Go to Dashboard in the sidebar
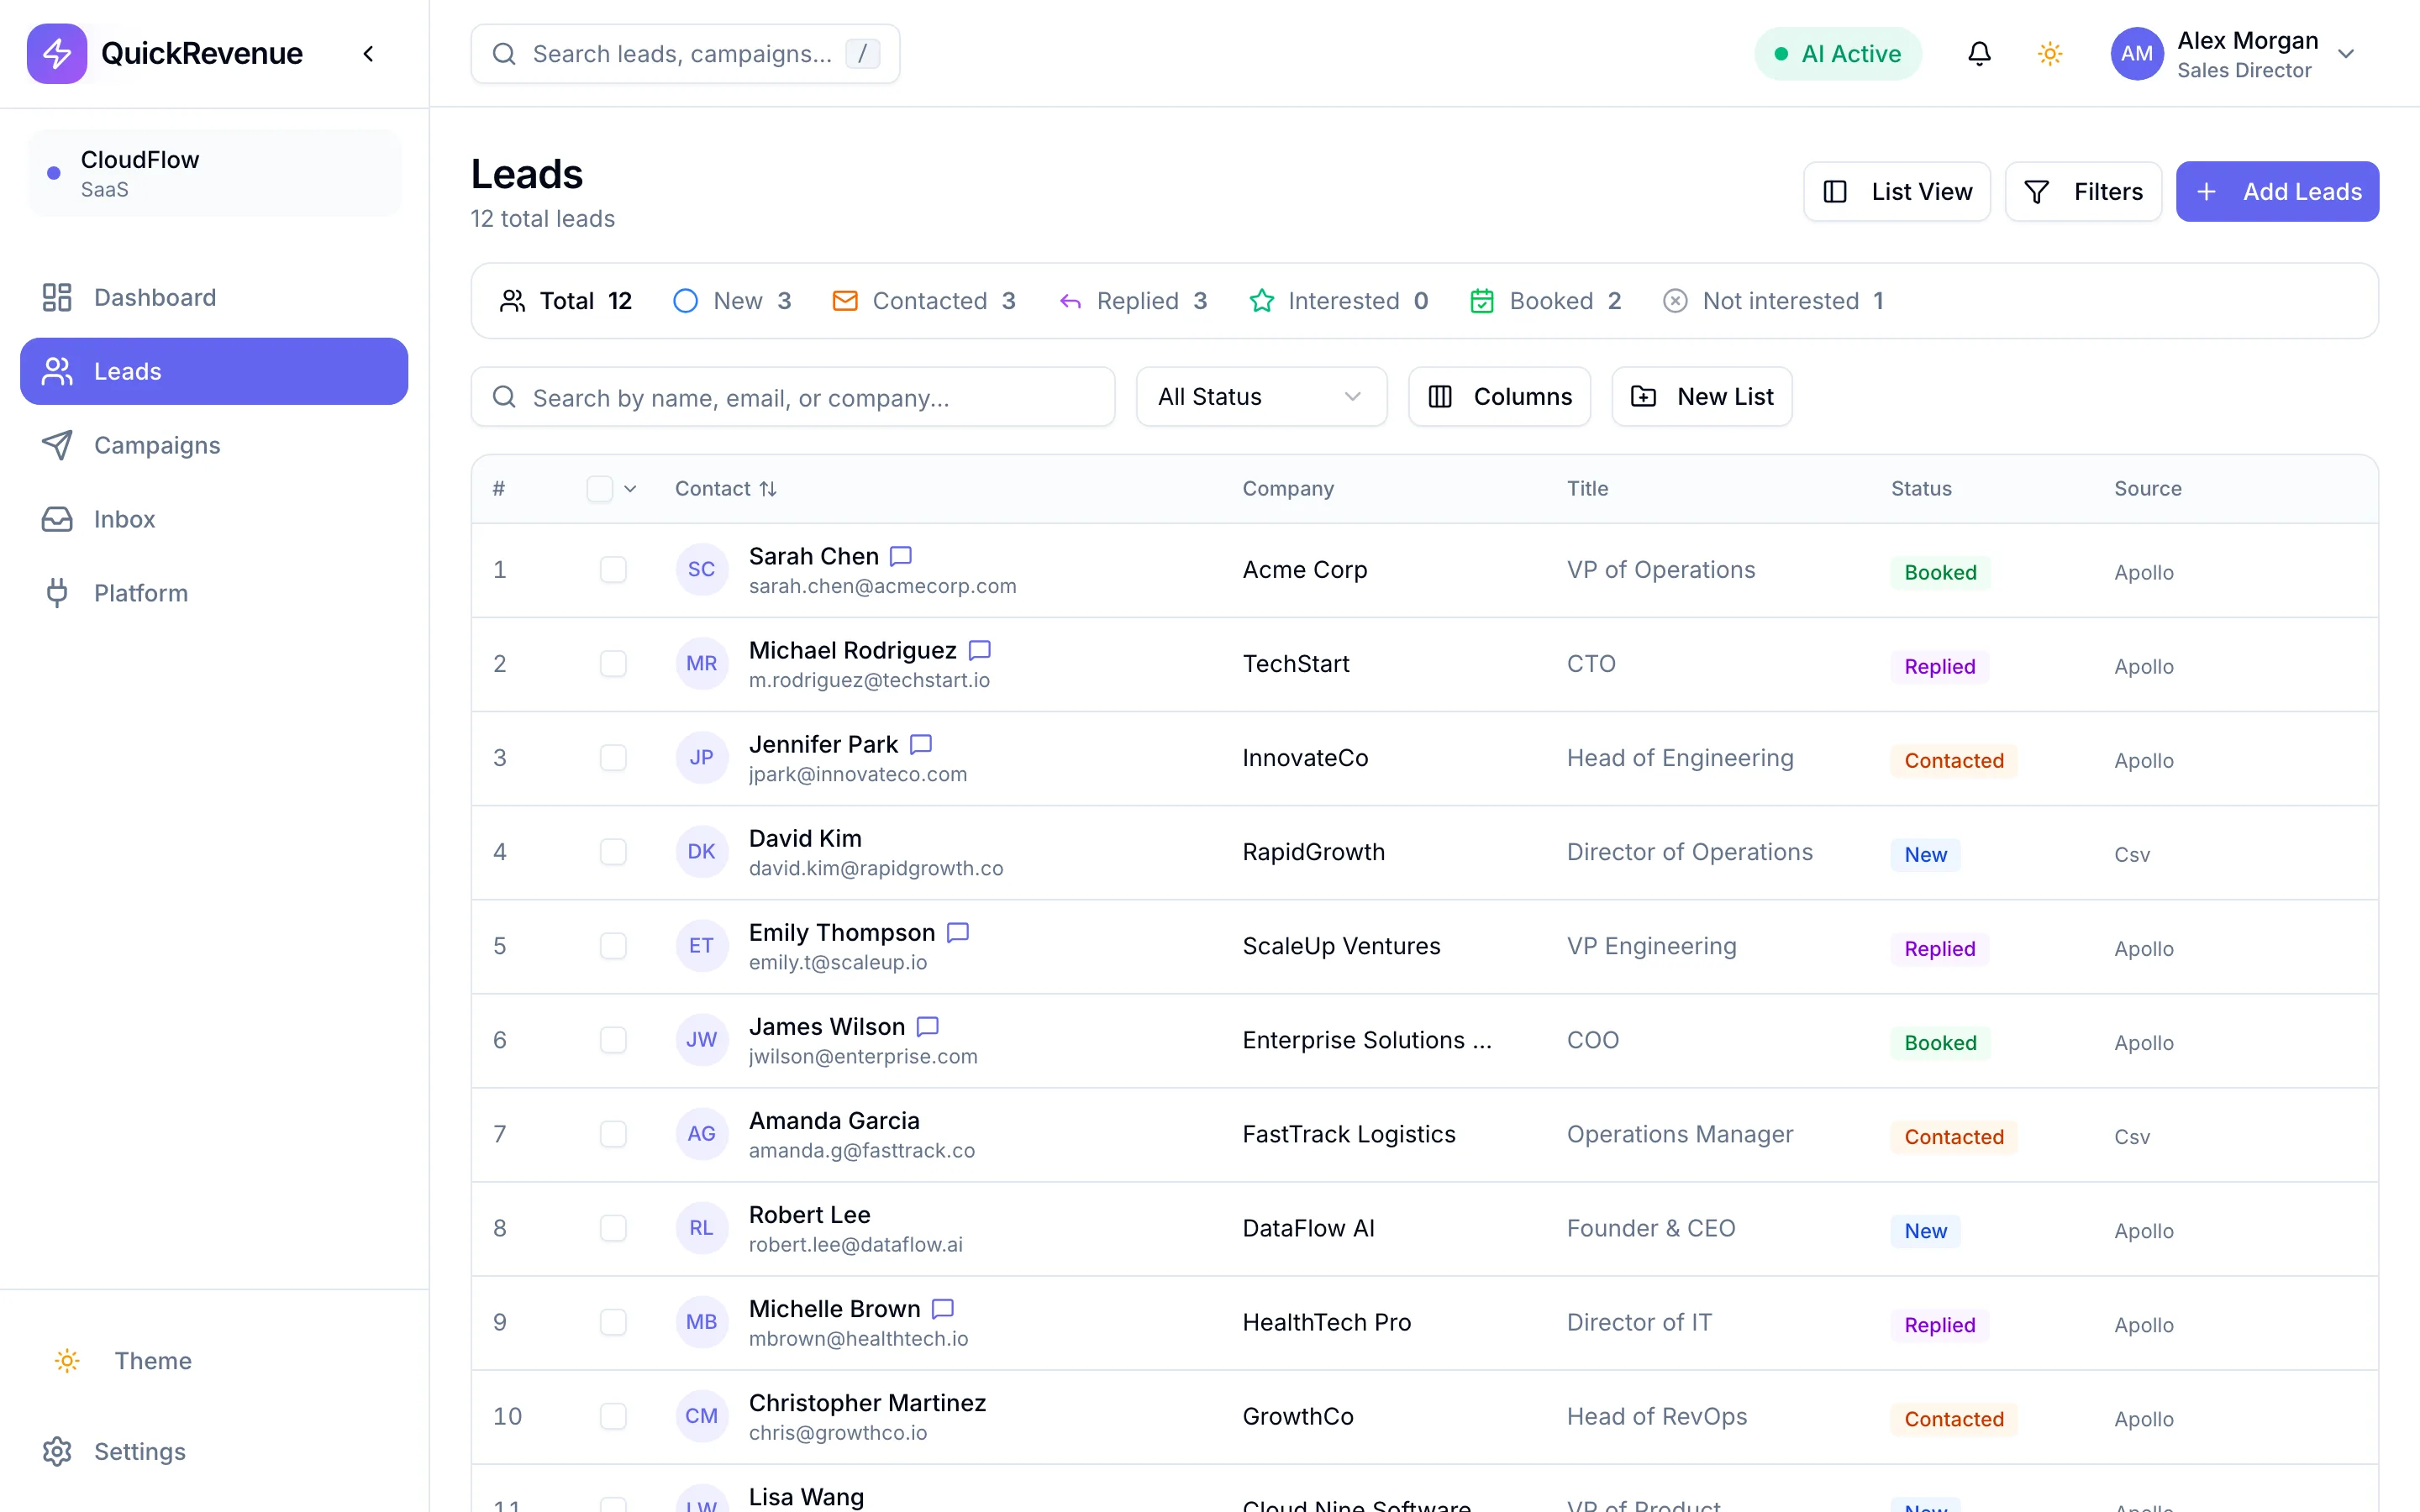 [x=214, y=297]
